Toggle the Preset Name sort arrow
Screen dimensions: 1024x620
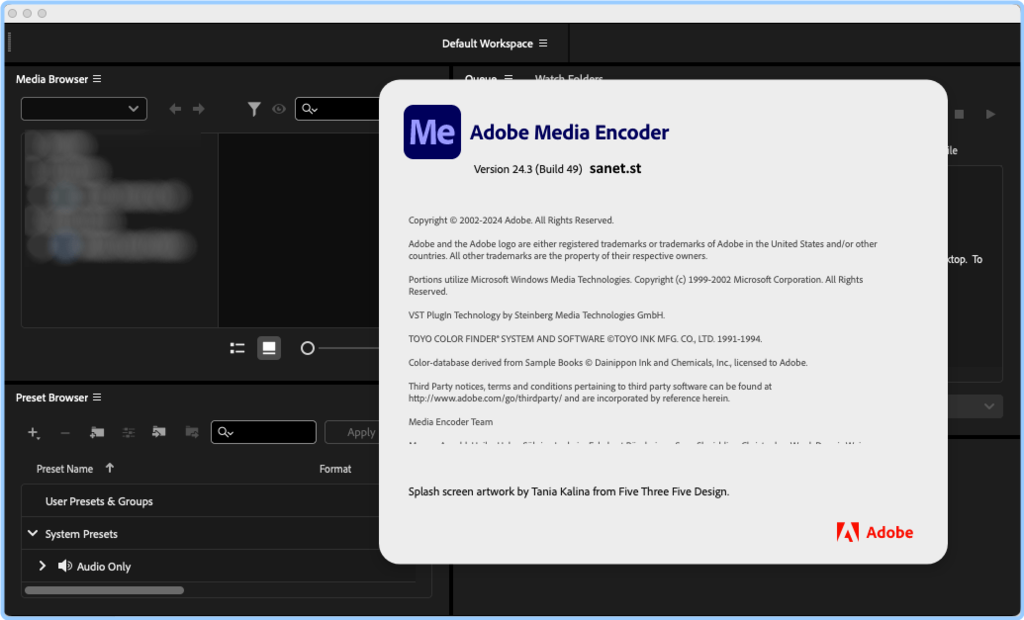pyautogui.click(x=110, y=468)
